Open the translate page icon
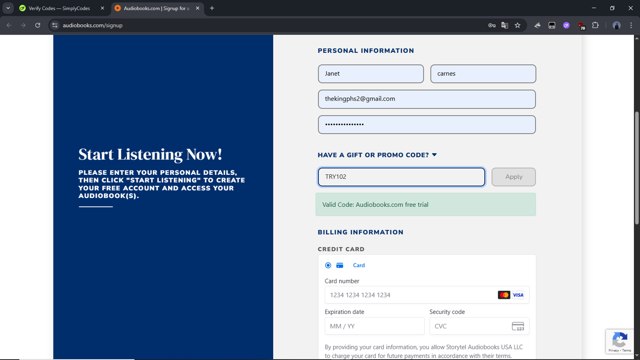 504,25
